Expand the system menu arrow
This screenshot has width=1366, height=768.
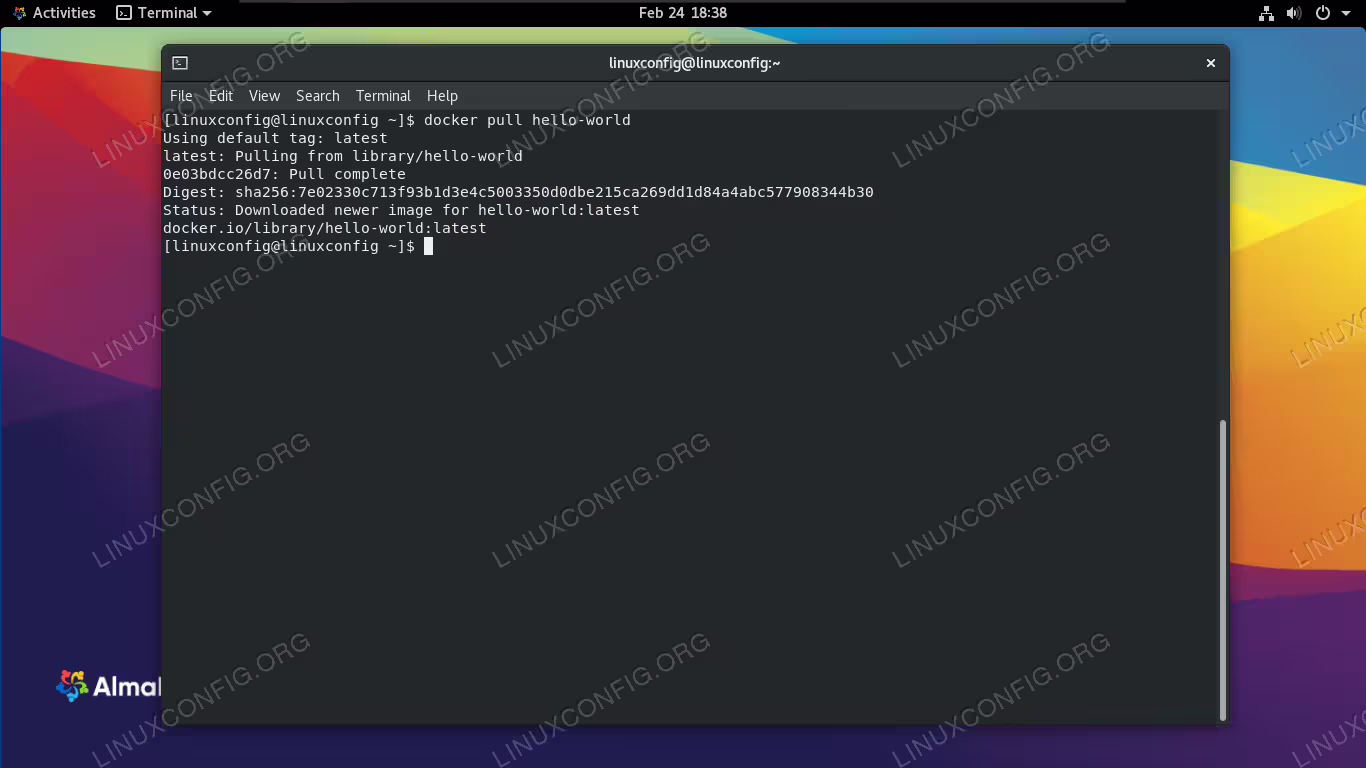[1345, 13]
